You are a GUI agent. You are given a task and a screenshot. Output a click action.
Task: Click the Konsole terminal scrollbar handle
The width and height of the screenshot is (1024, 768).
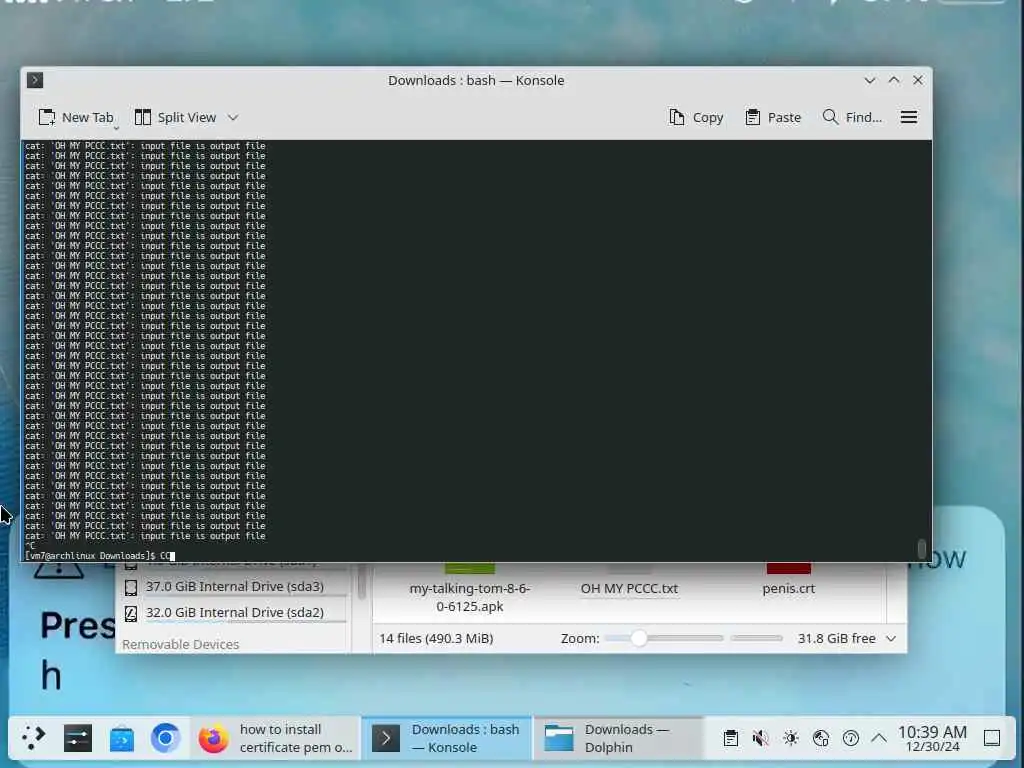click(x=921, y=549)
